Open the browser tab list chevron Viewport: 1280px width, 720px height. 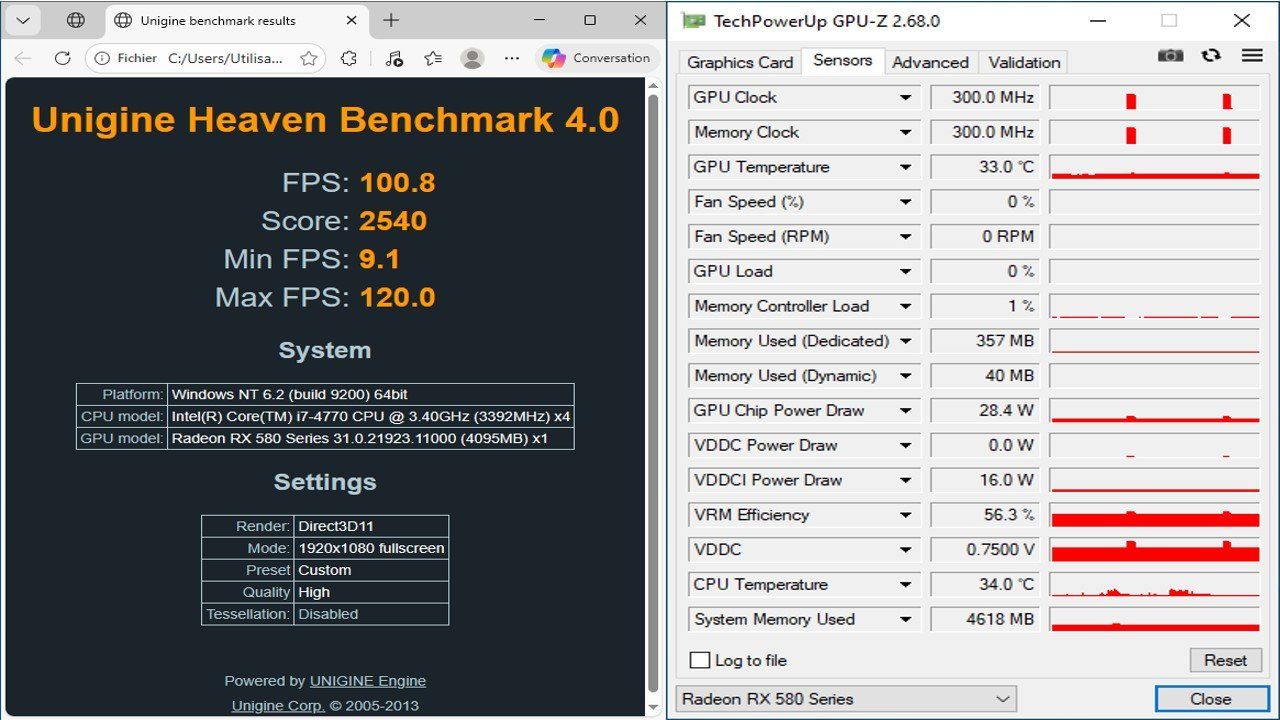pos(22,20)
